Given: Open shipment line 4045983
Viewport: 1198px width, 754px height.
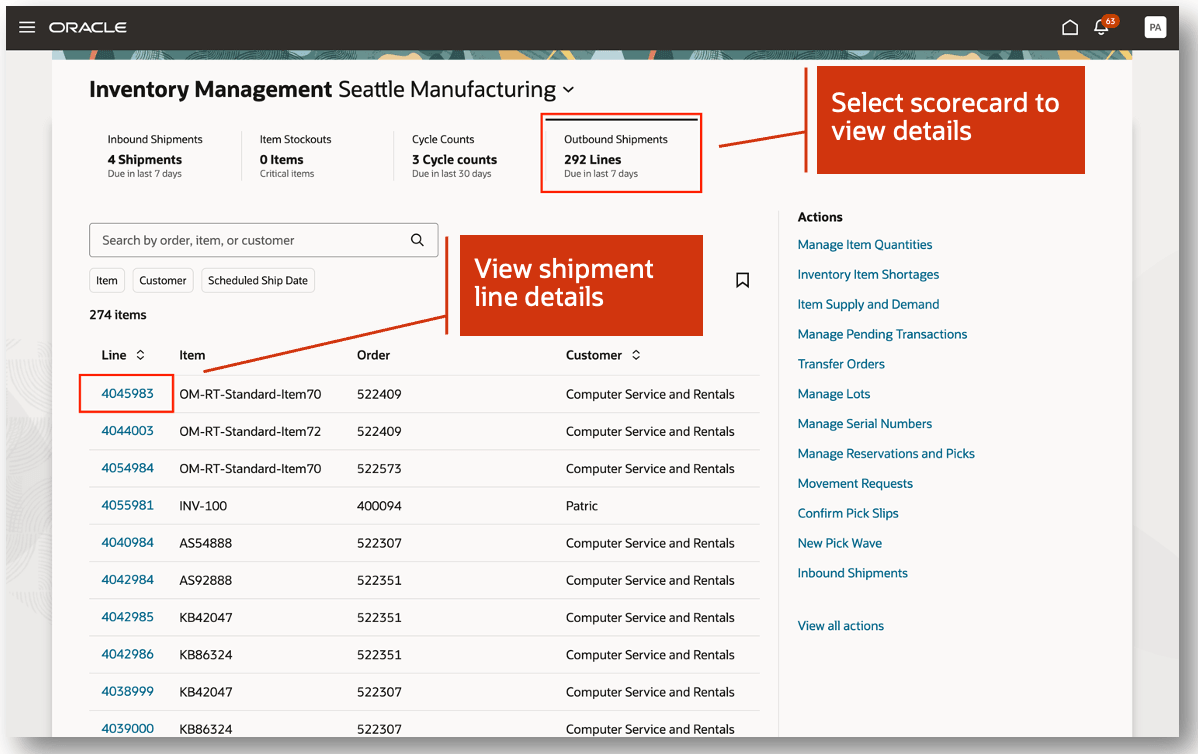Looking at the screenshot, I should 127,394.
